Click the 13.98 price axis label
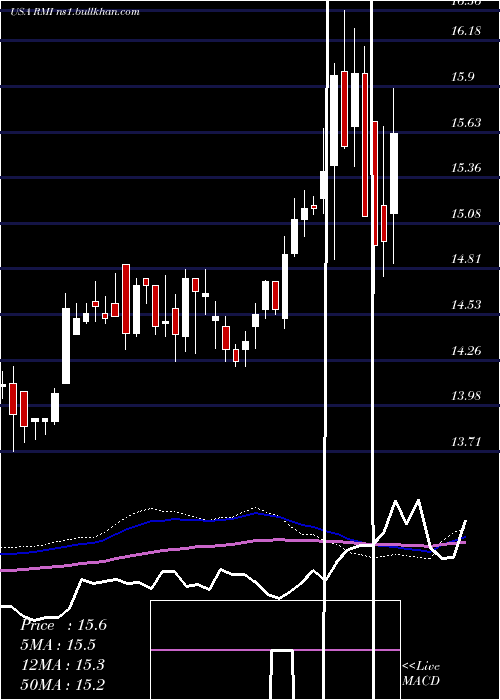500x700 pixels. click(466, 396)
